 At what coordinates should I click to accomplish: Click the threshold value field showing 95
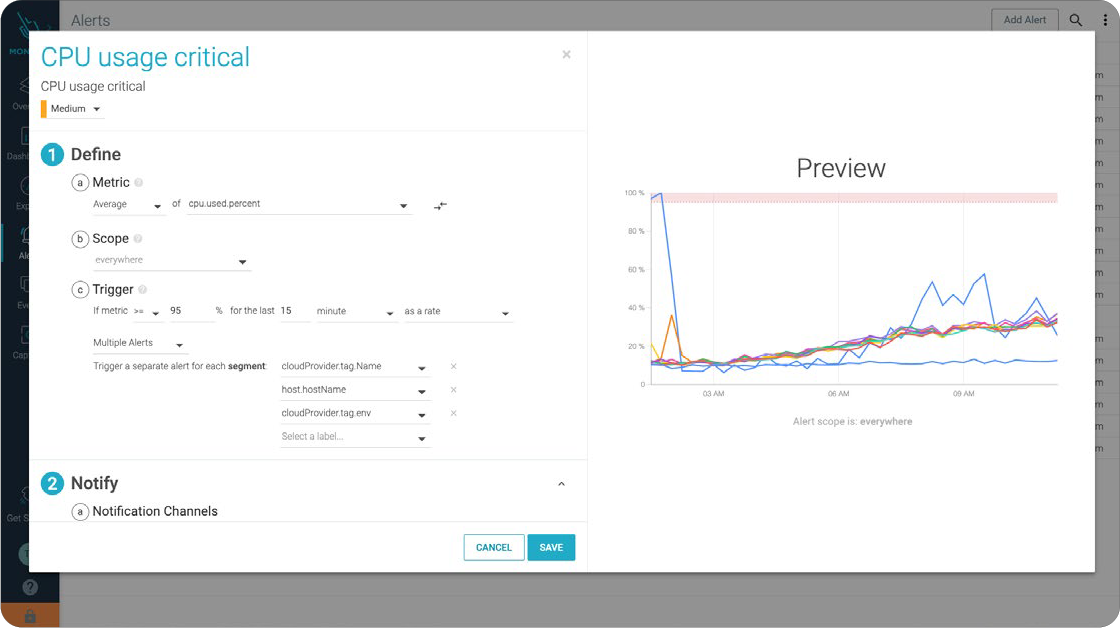(189, 312)
